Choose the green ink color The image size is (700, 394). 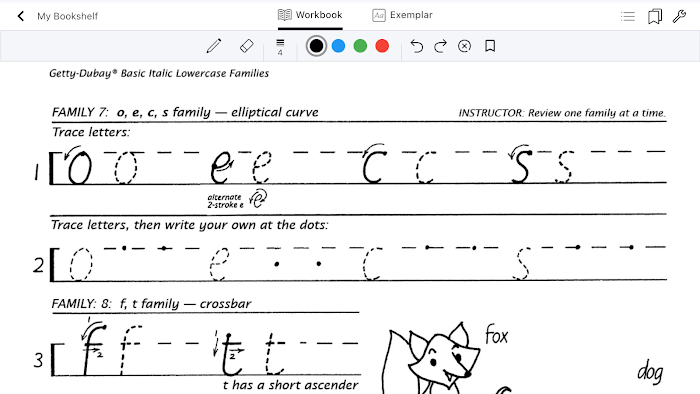tap(360, 46)
